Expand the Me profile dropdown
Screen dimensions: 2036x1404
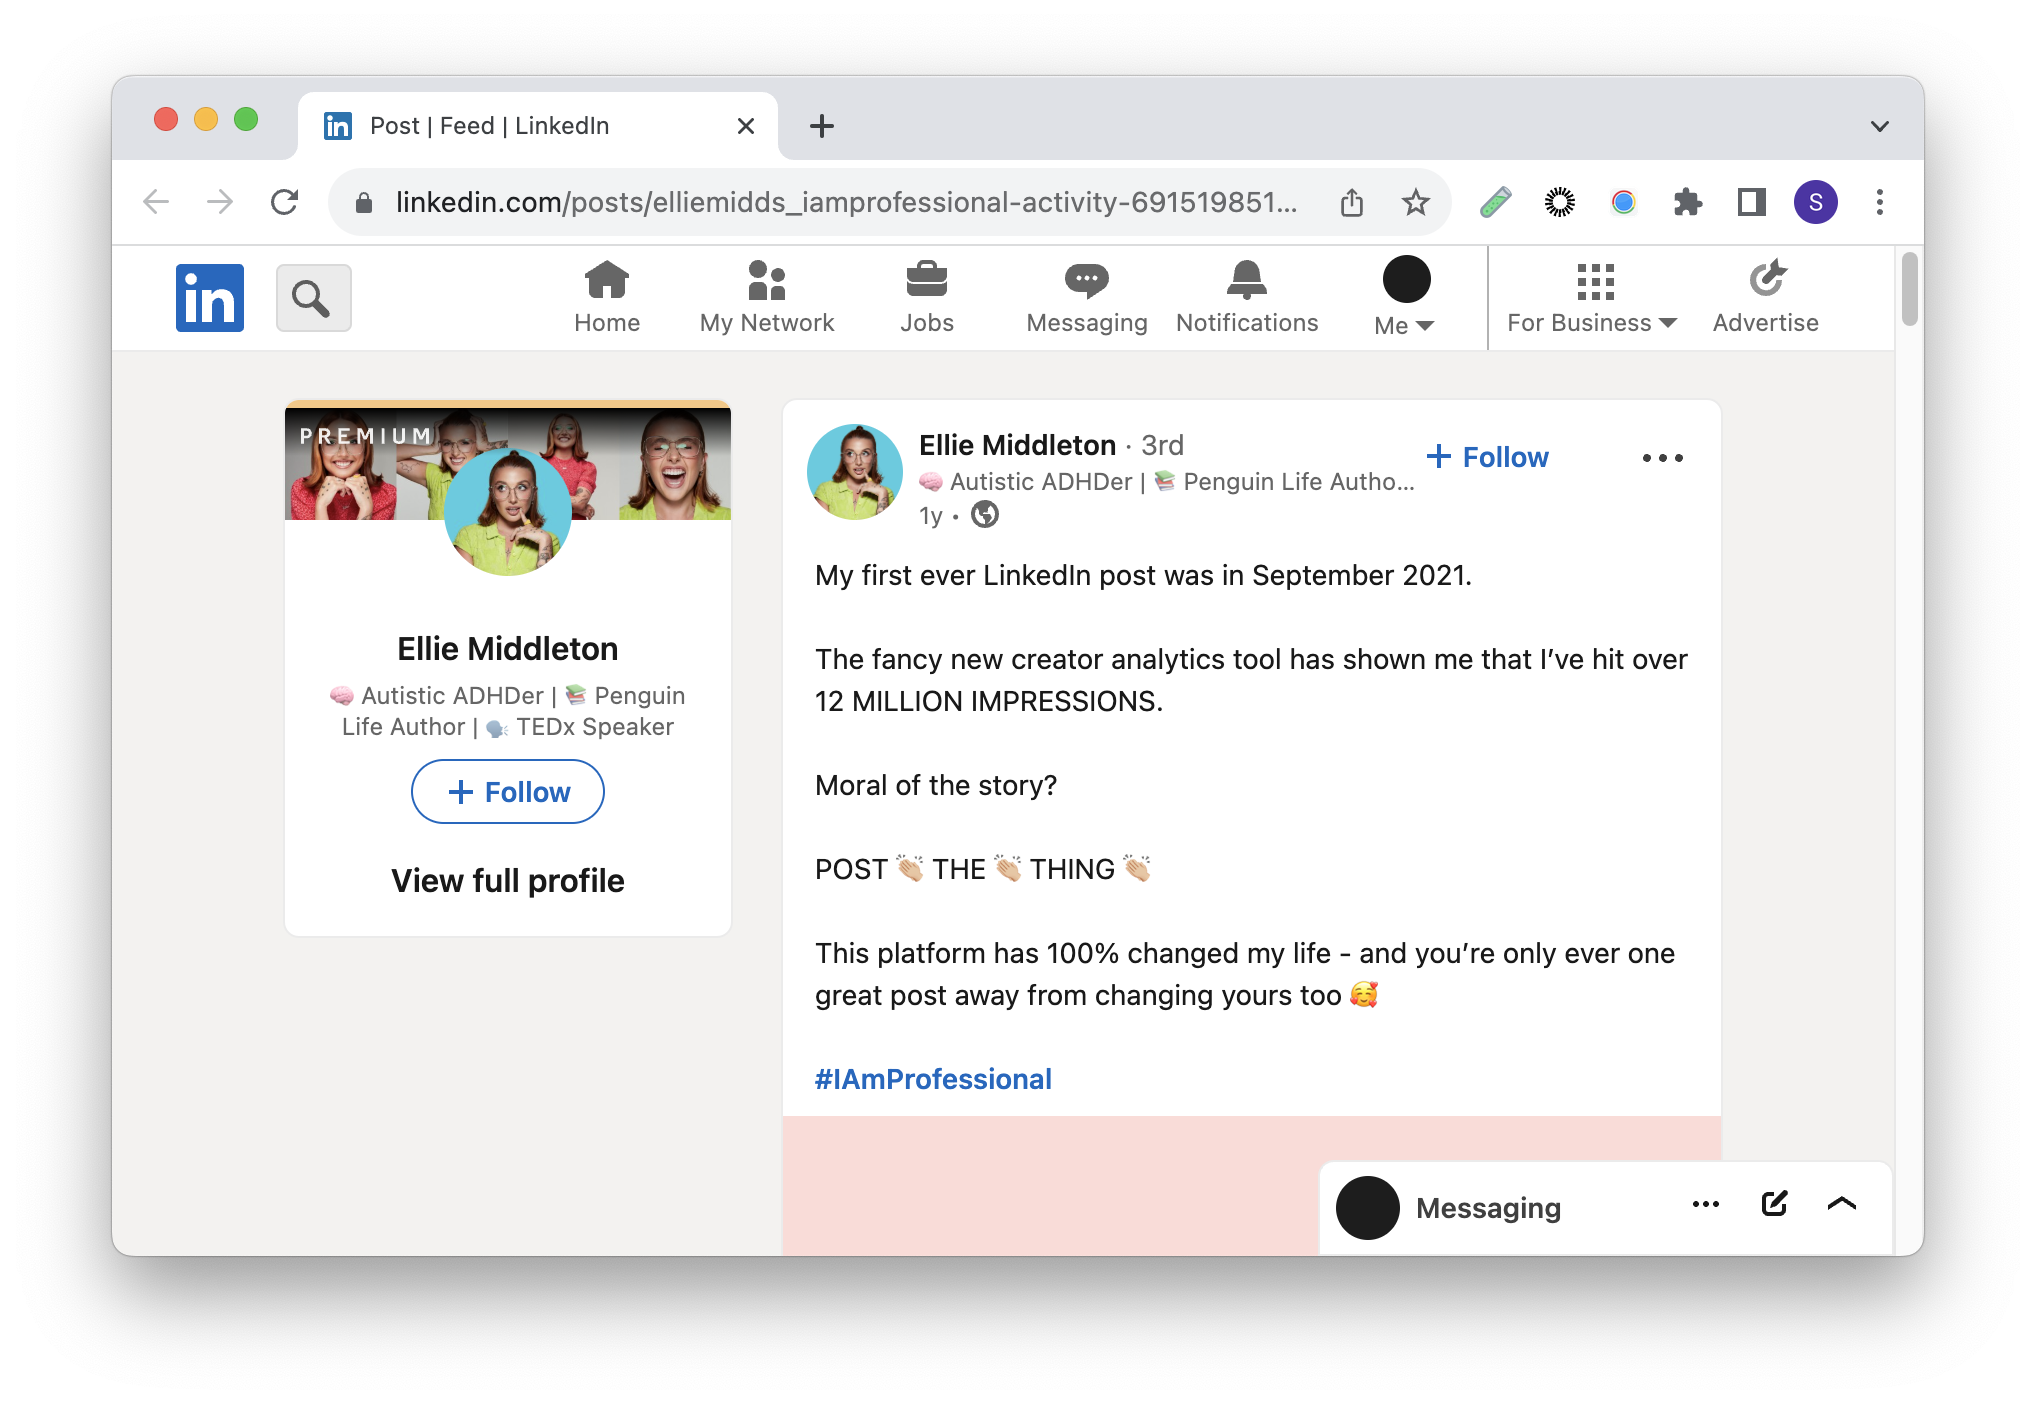pos(1405,297)
